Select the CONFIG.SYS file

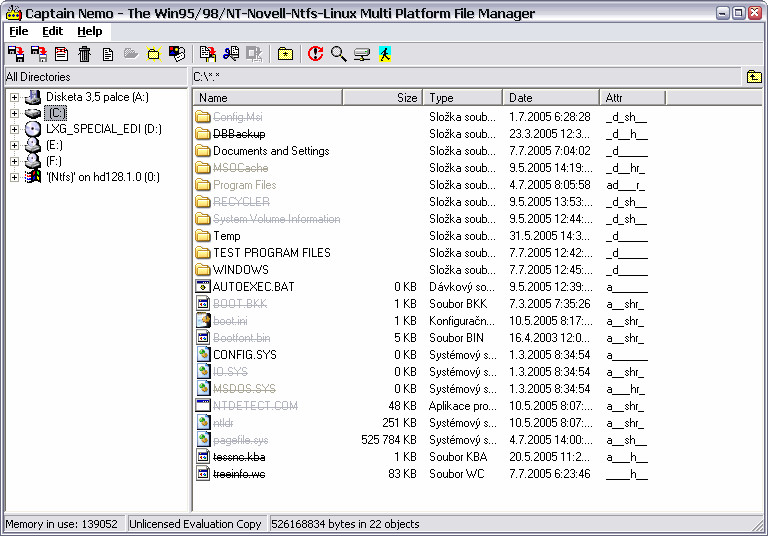point(244,355)
